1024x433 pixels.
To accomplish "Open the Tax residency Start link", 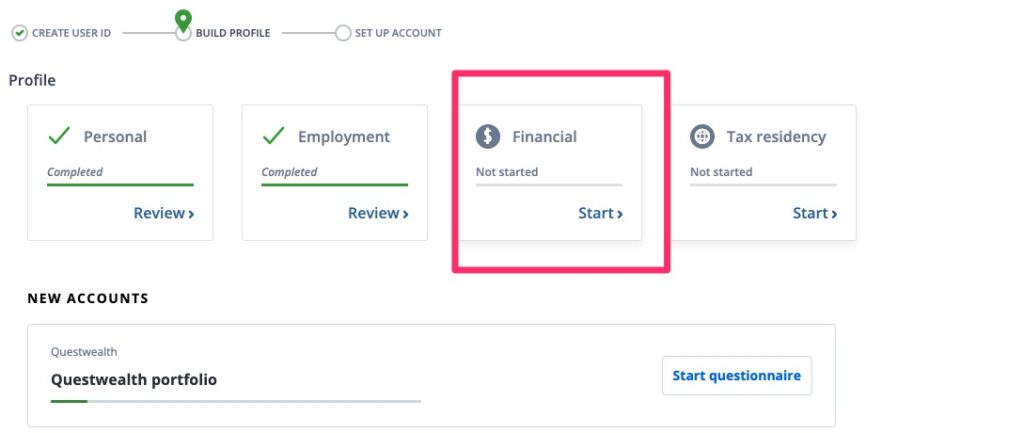I will click(815, 213).
